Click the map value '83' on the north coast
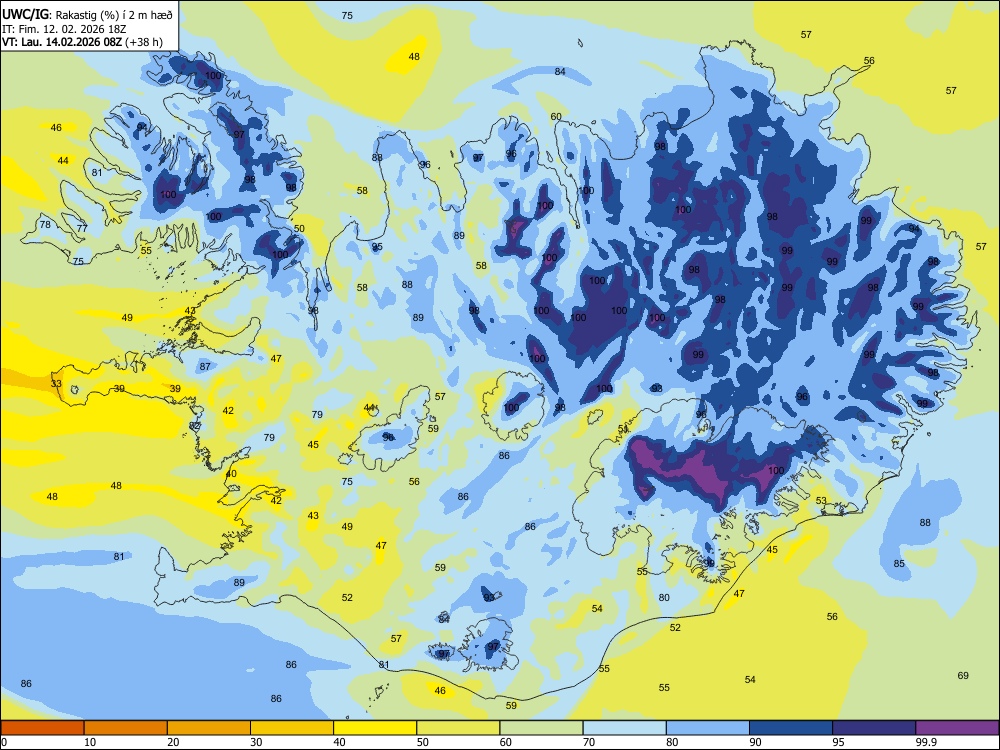 (377, 158)
